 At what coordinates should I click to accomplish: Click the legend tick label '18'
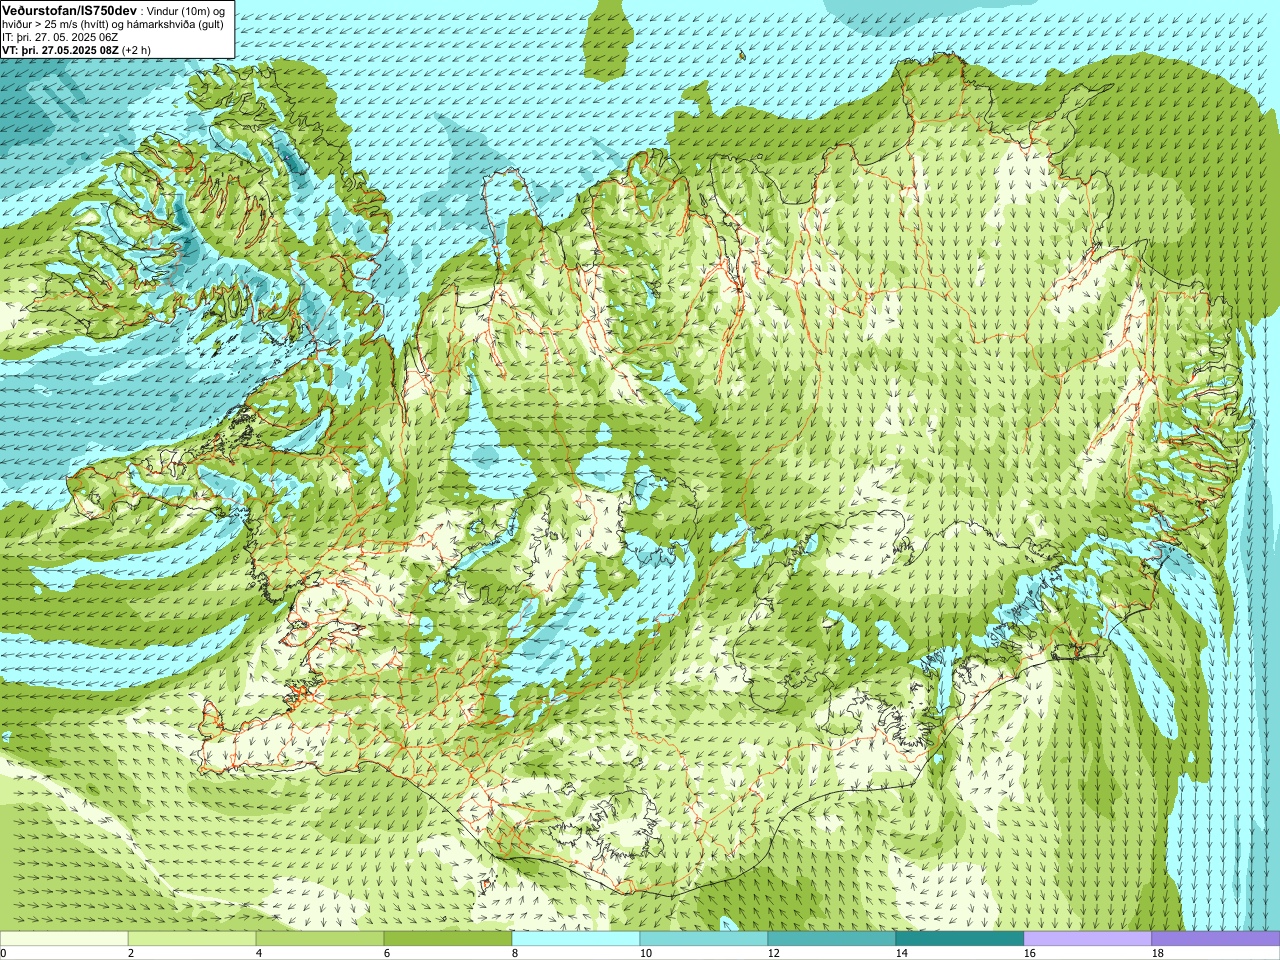pos(1157,953)
